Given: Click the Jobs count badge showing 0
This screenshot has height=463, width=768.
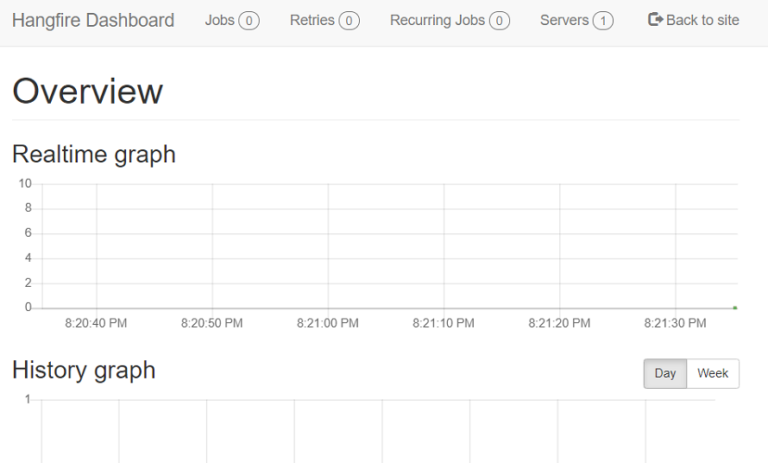Looking at the screenshot, I should 249,21.
